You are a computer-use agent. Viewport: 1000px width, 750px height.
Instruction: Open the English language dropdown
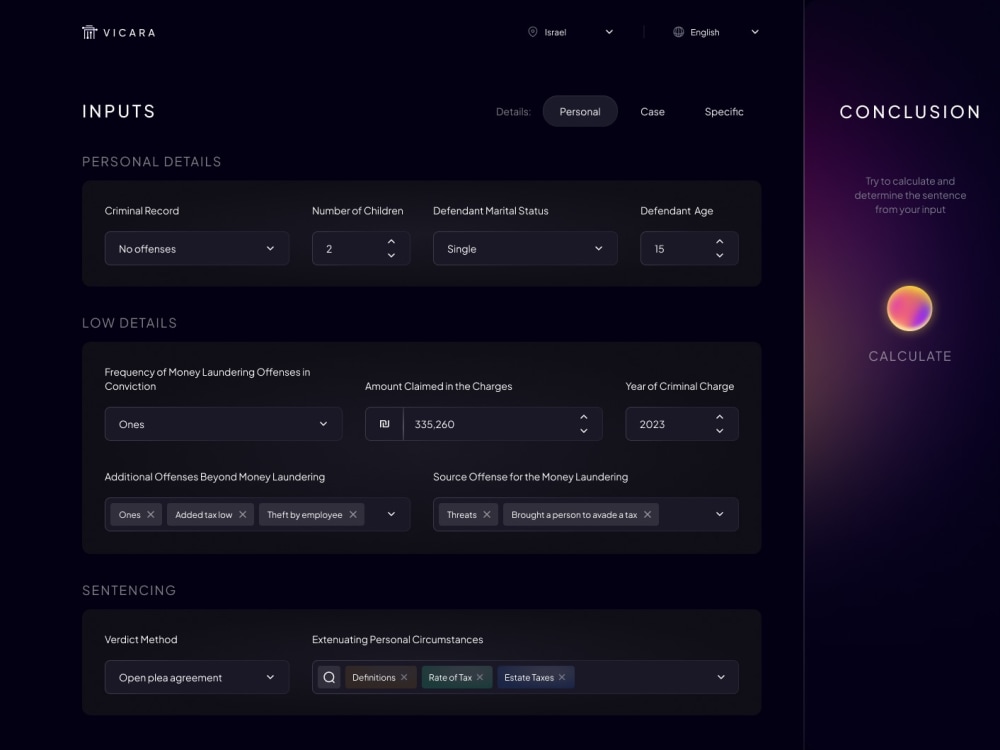(755, 31)
